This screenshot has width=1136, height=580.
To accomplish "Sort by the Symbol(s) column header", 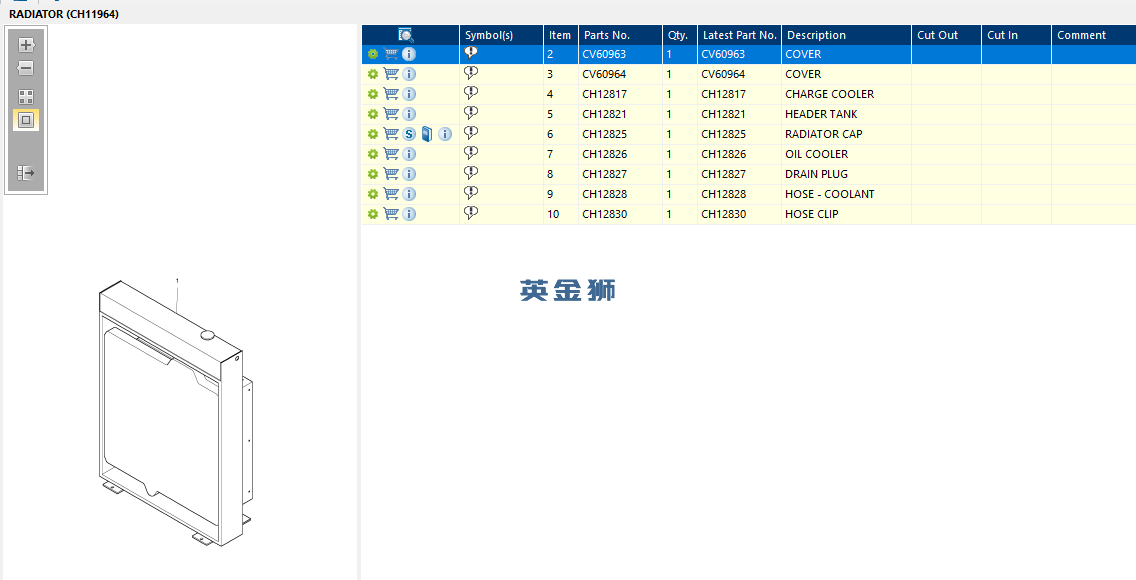I will (501, 35).
